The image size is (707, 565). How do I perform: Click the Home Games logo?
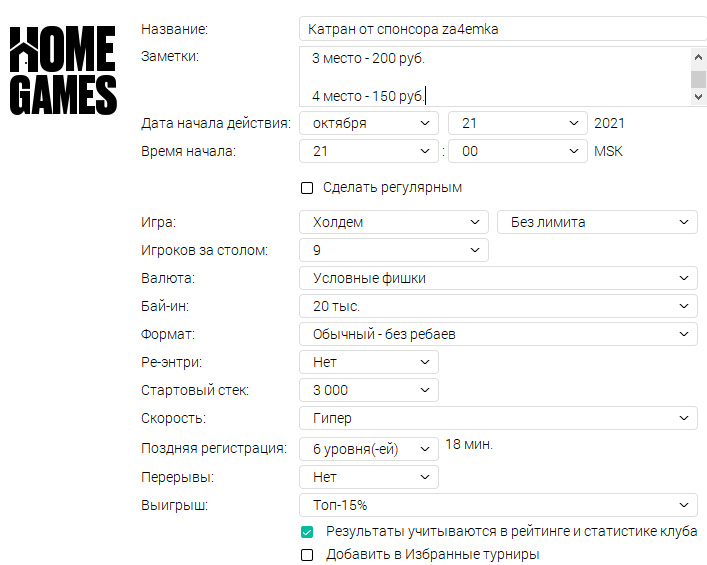(63, 70)
